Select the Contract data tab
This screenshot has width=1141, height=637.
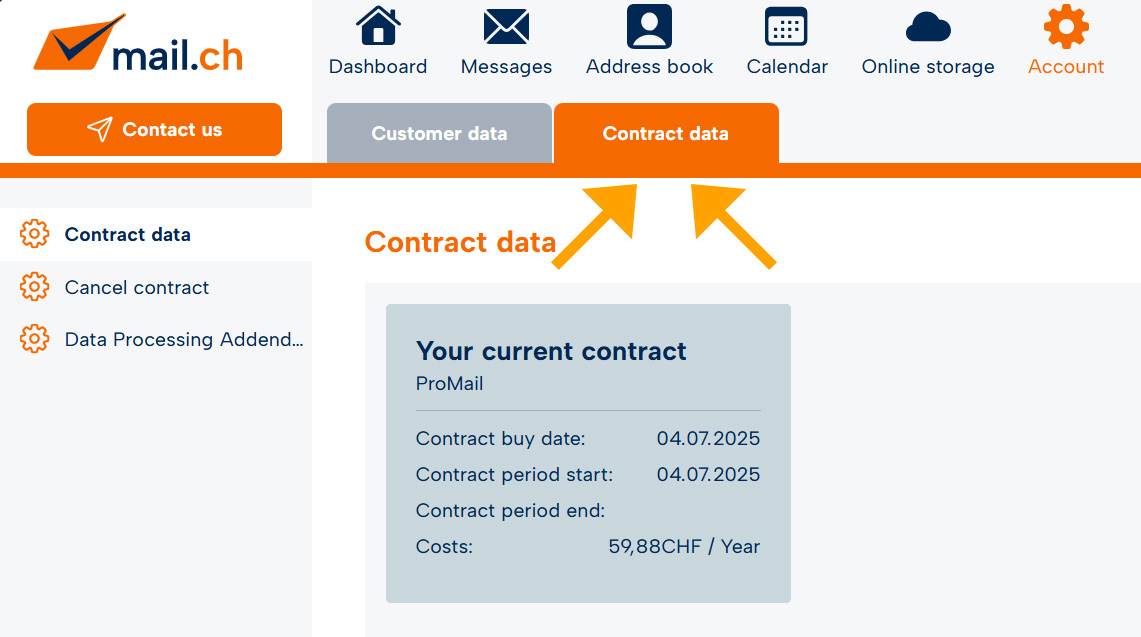666,133
